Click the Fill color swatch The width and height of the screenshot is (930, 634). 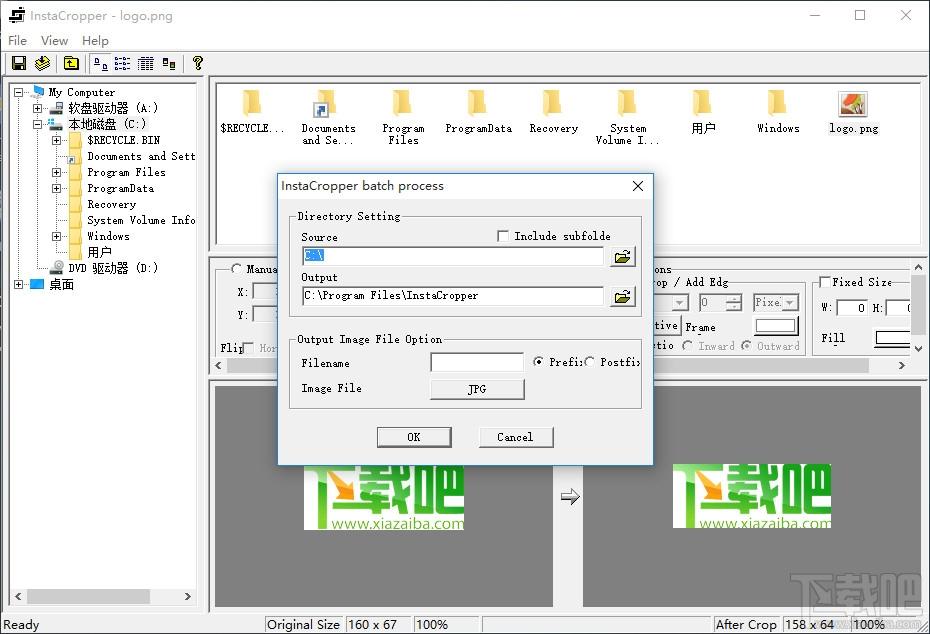tap(893, 339)
